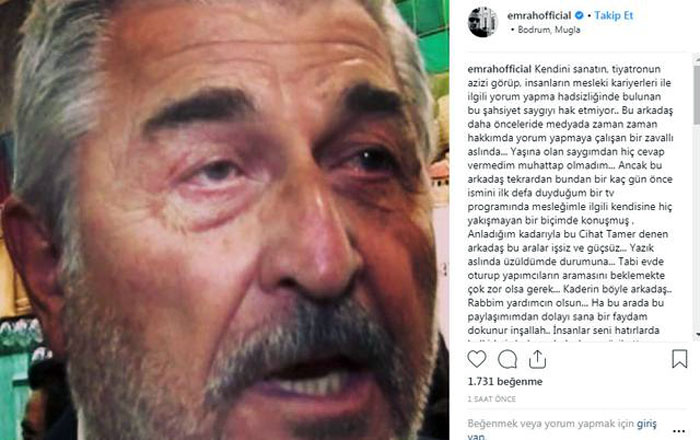Screen dimensions: 700x440
Task: Click the blue verified badge beside emrahofficial
Action: [579, 16]
